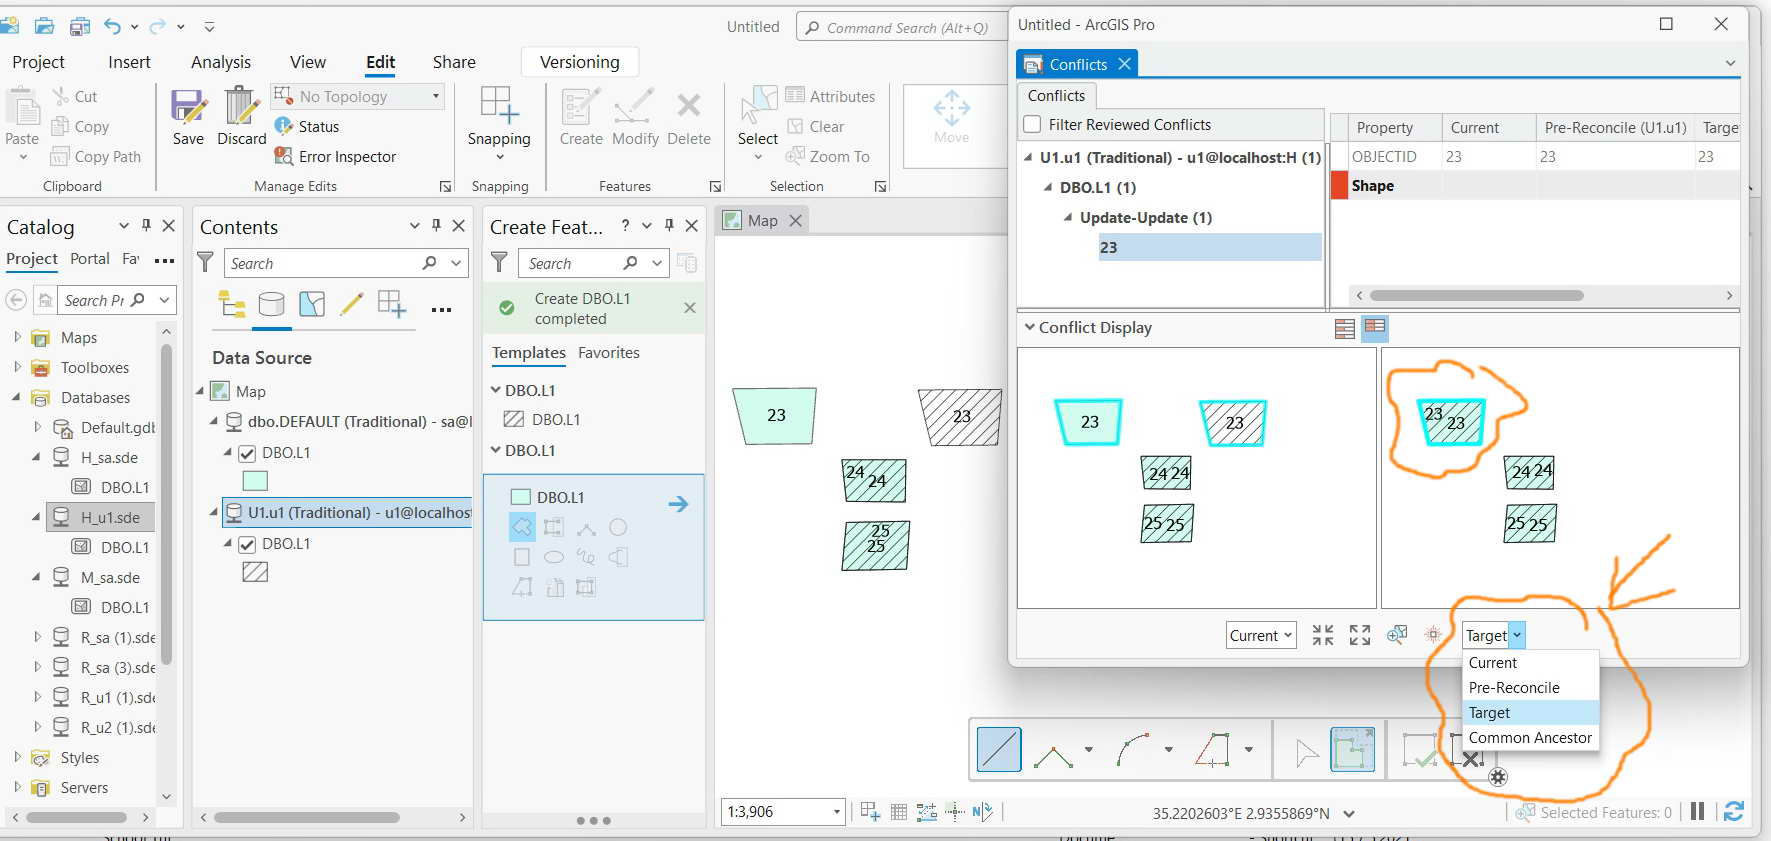Image resolution: width=1771 pixels, height=841 pixels.
Task: Click Zoom To in Selection group
Action: 828,157
